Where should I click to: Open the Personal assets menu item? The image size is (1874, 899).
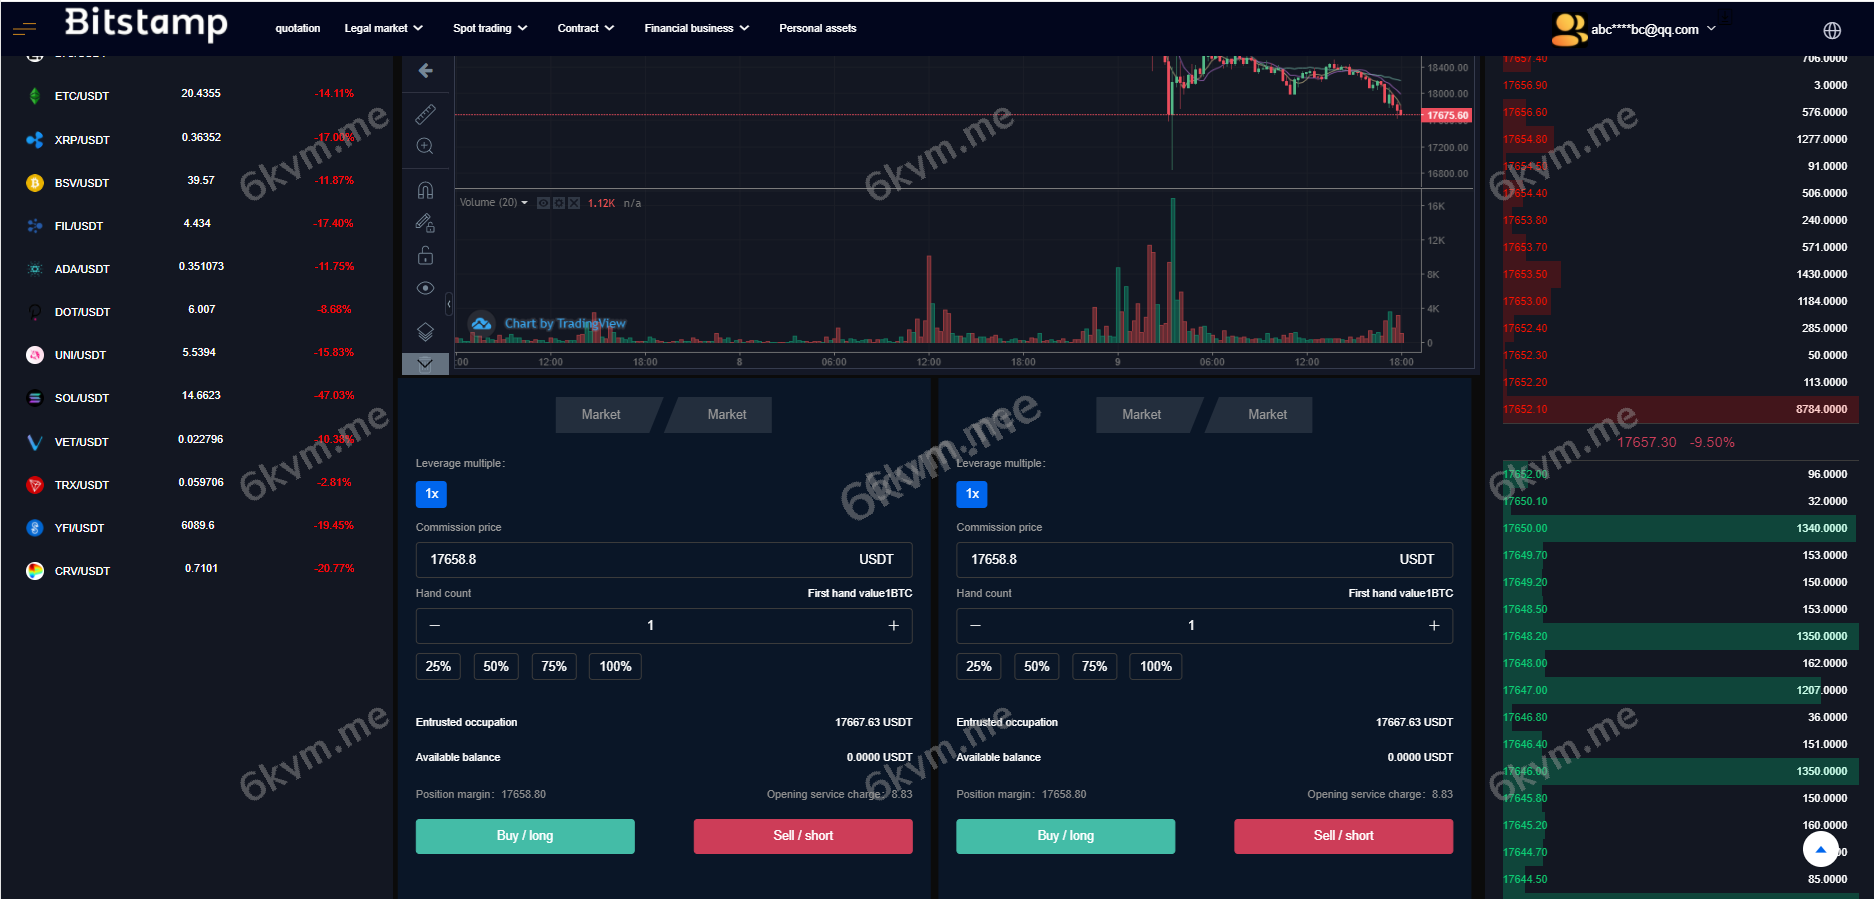click(817, 28)
